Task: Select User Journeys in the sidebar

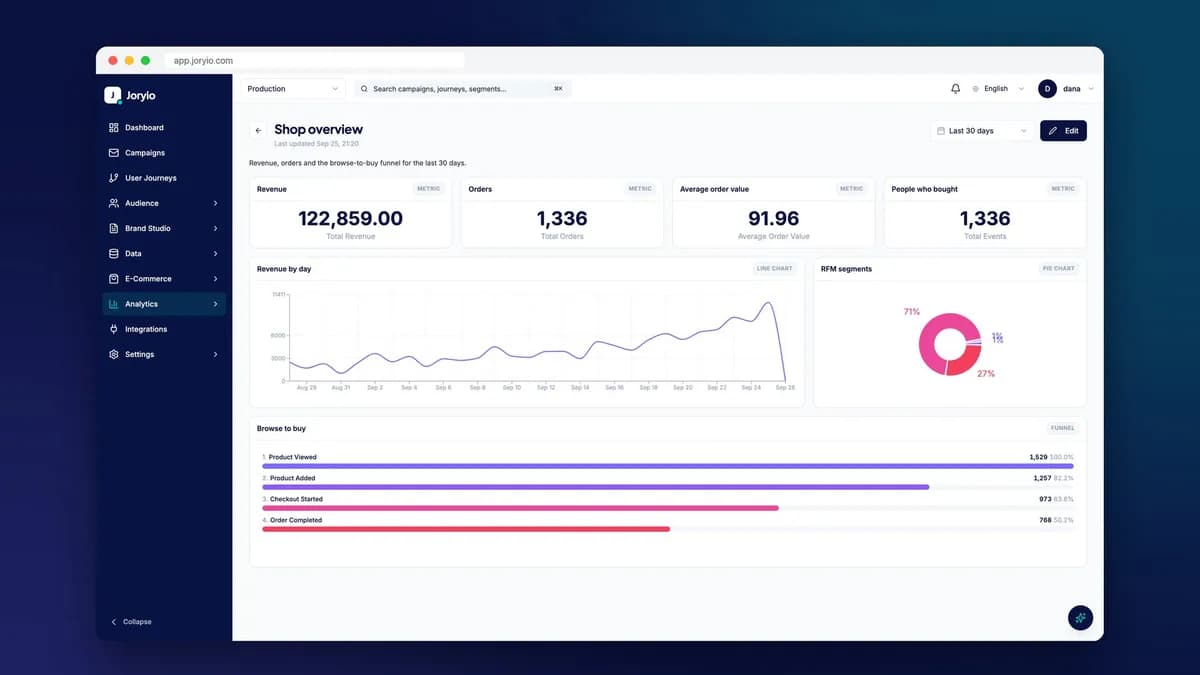Action: click(x=165, y=178)
